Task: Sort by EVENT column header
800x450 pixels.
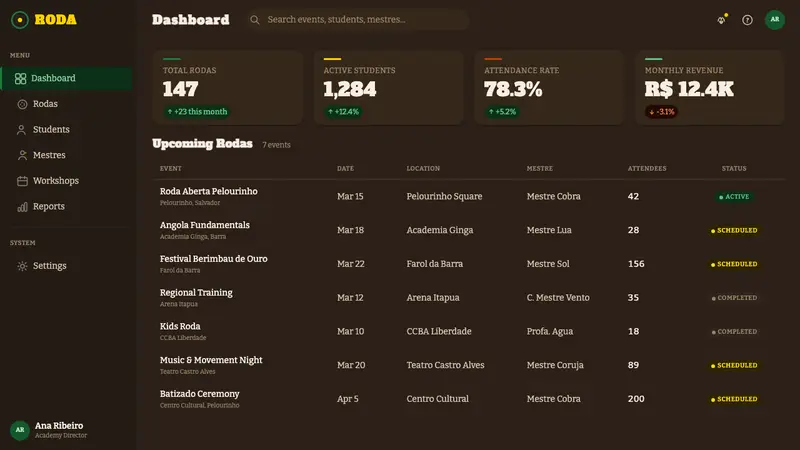Action: [170, 168]
